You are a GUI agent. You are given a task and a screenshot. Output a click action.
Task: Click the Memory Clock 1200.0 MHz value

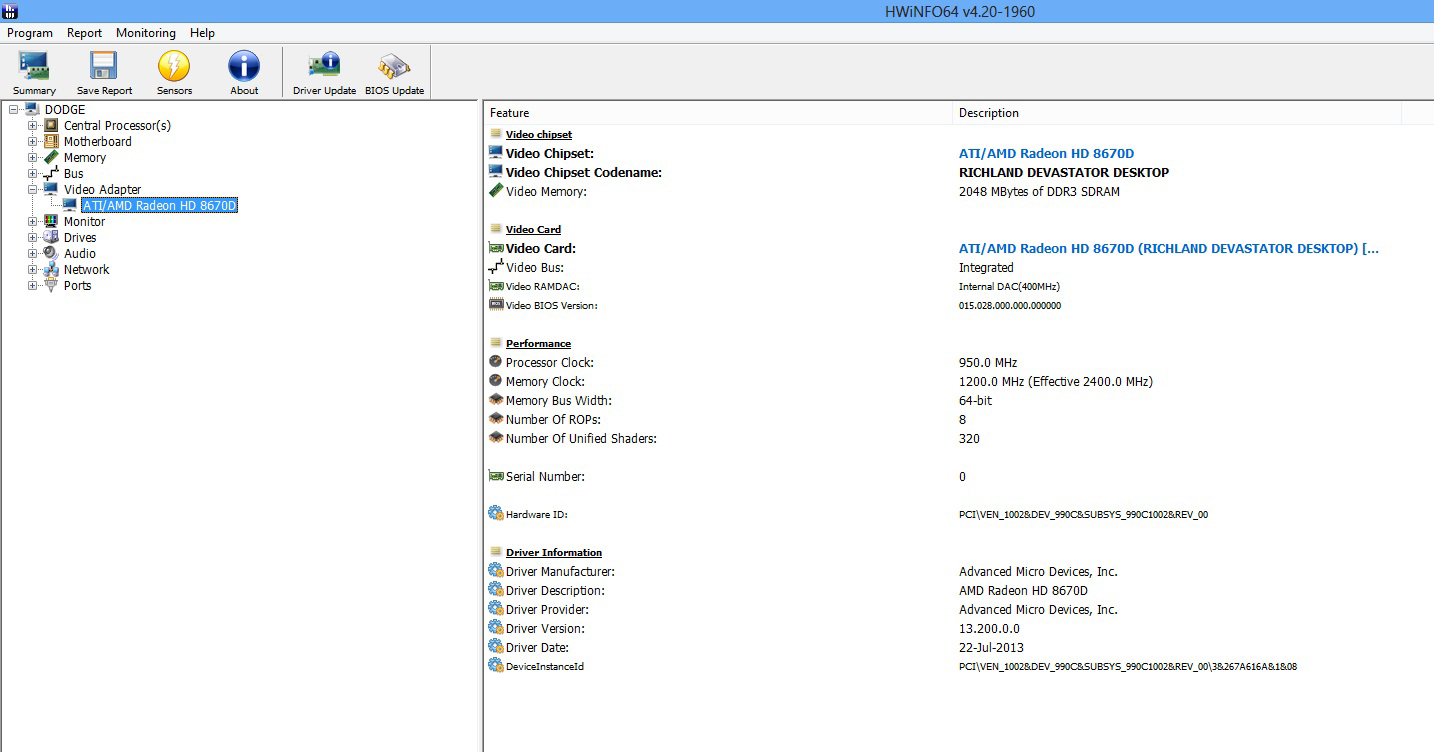click(1056, 381)
